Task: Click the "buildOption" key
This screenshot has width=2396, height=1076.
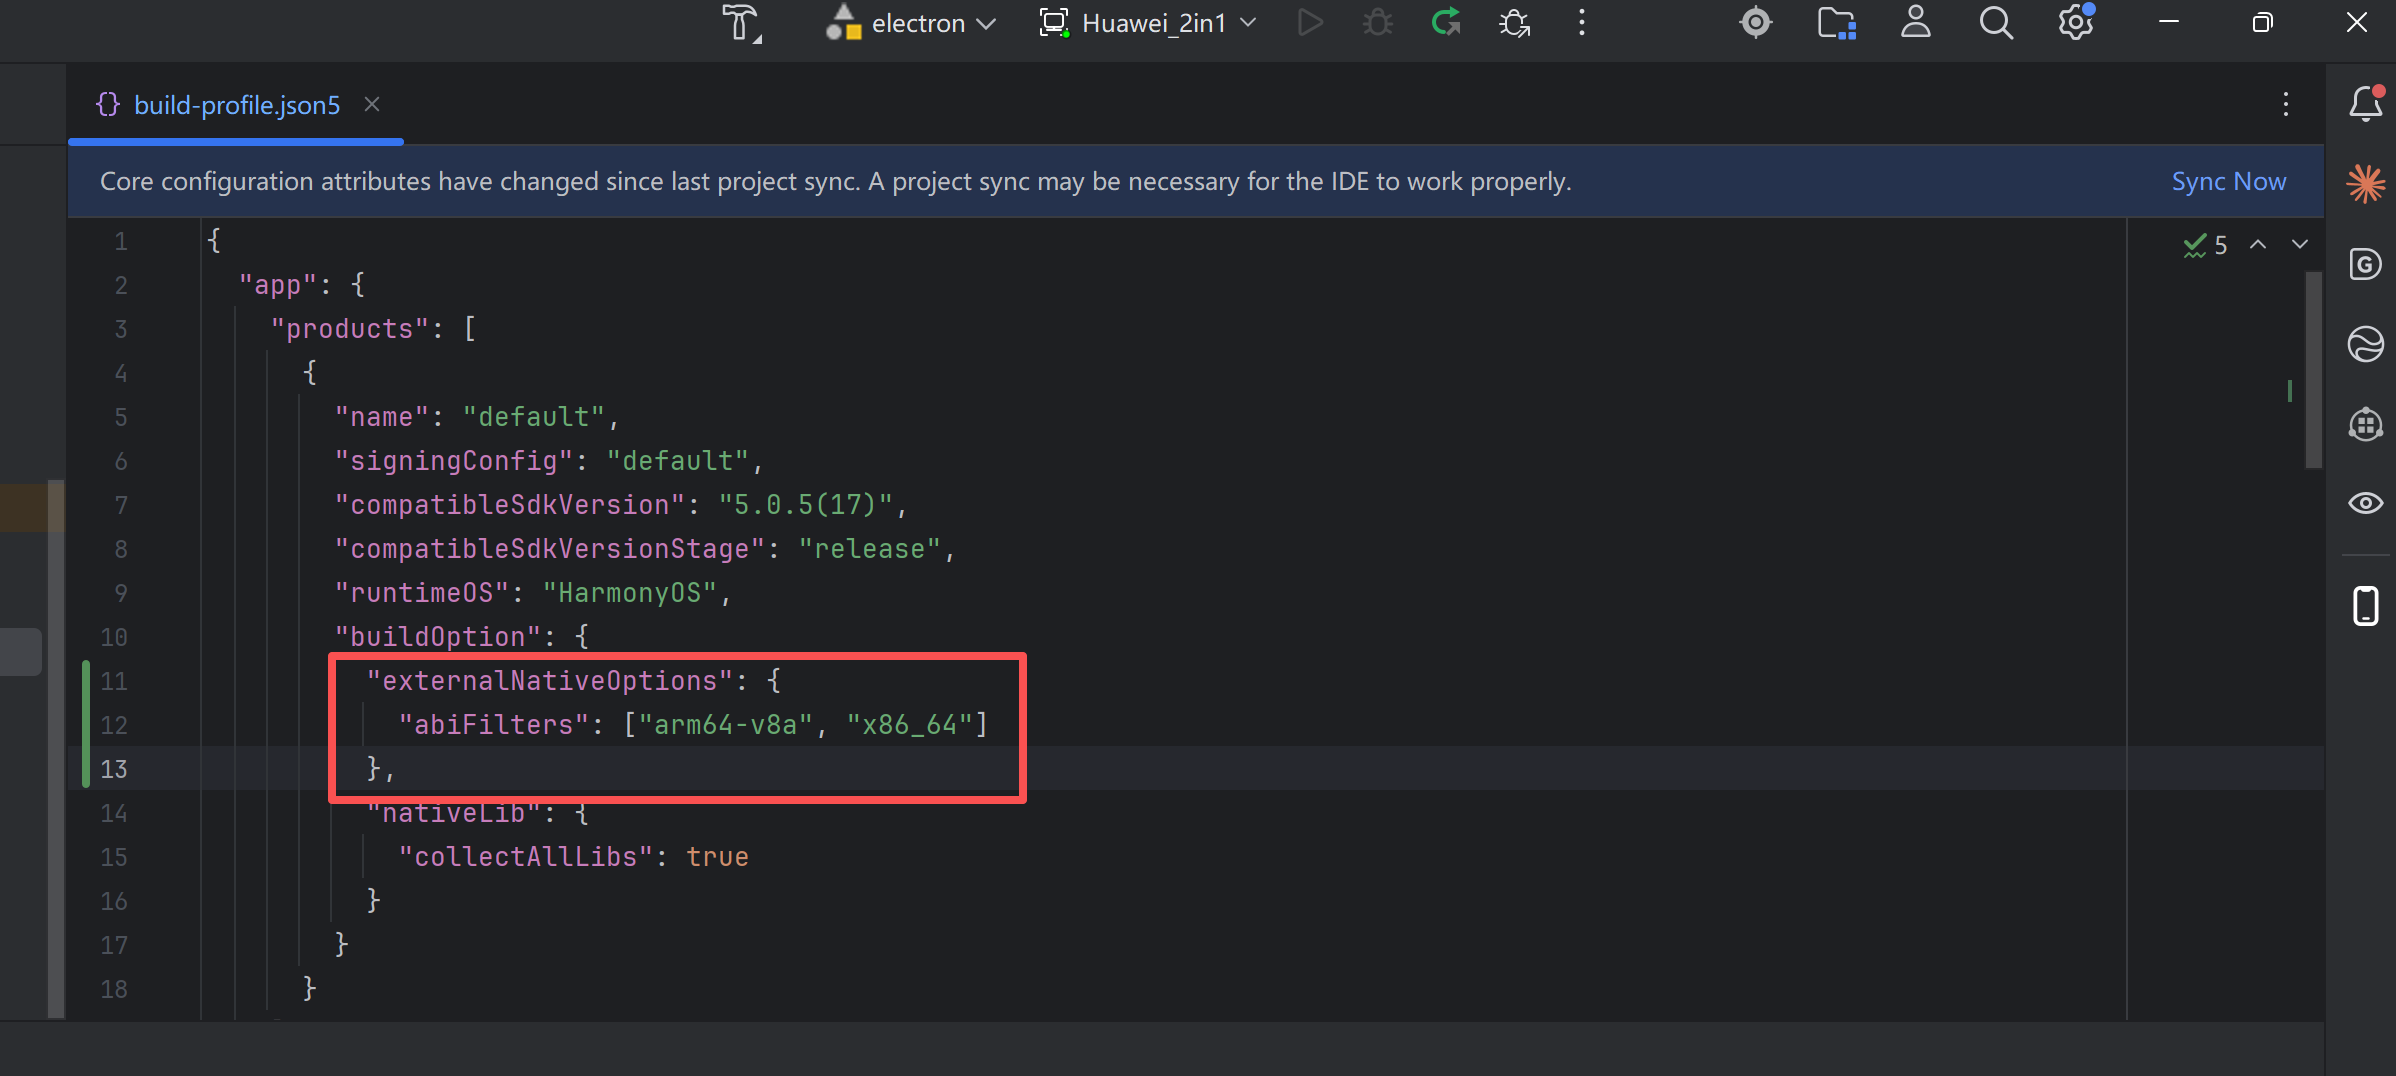Action: click(438, 637)
